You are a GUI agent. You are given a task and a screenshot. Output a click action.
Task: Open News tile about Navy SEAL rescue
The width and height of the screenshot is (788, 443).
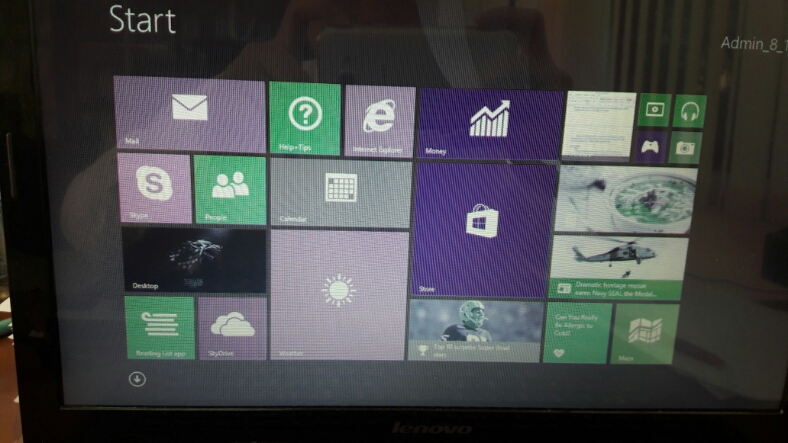tap(618, 268)
